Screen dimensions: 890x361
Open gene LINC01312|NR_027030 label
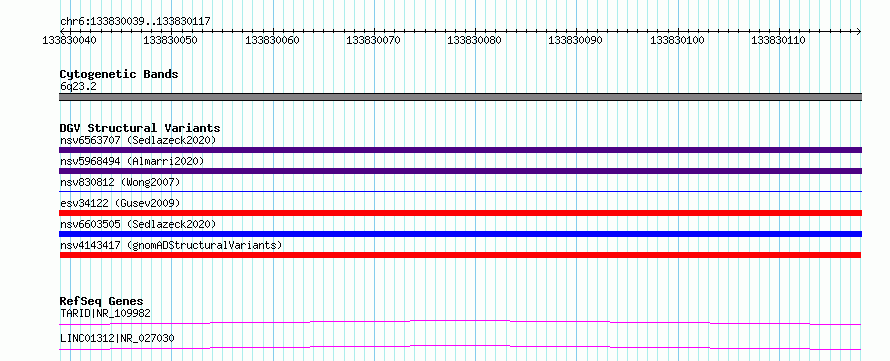[x=117, y=338]
